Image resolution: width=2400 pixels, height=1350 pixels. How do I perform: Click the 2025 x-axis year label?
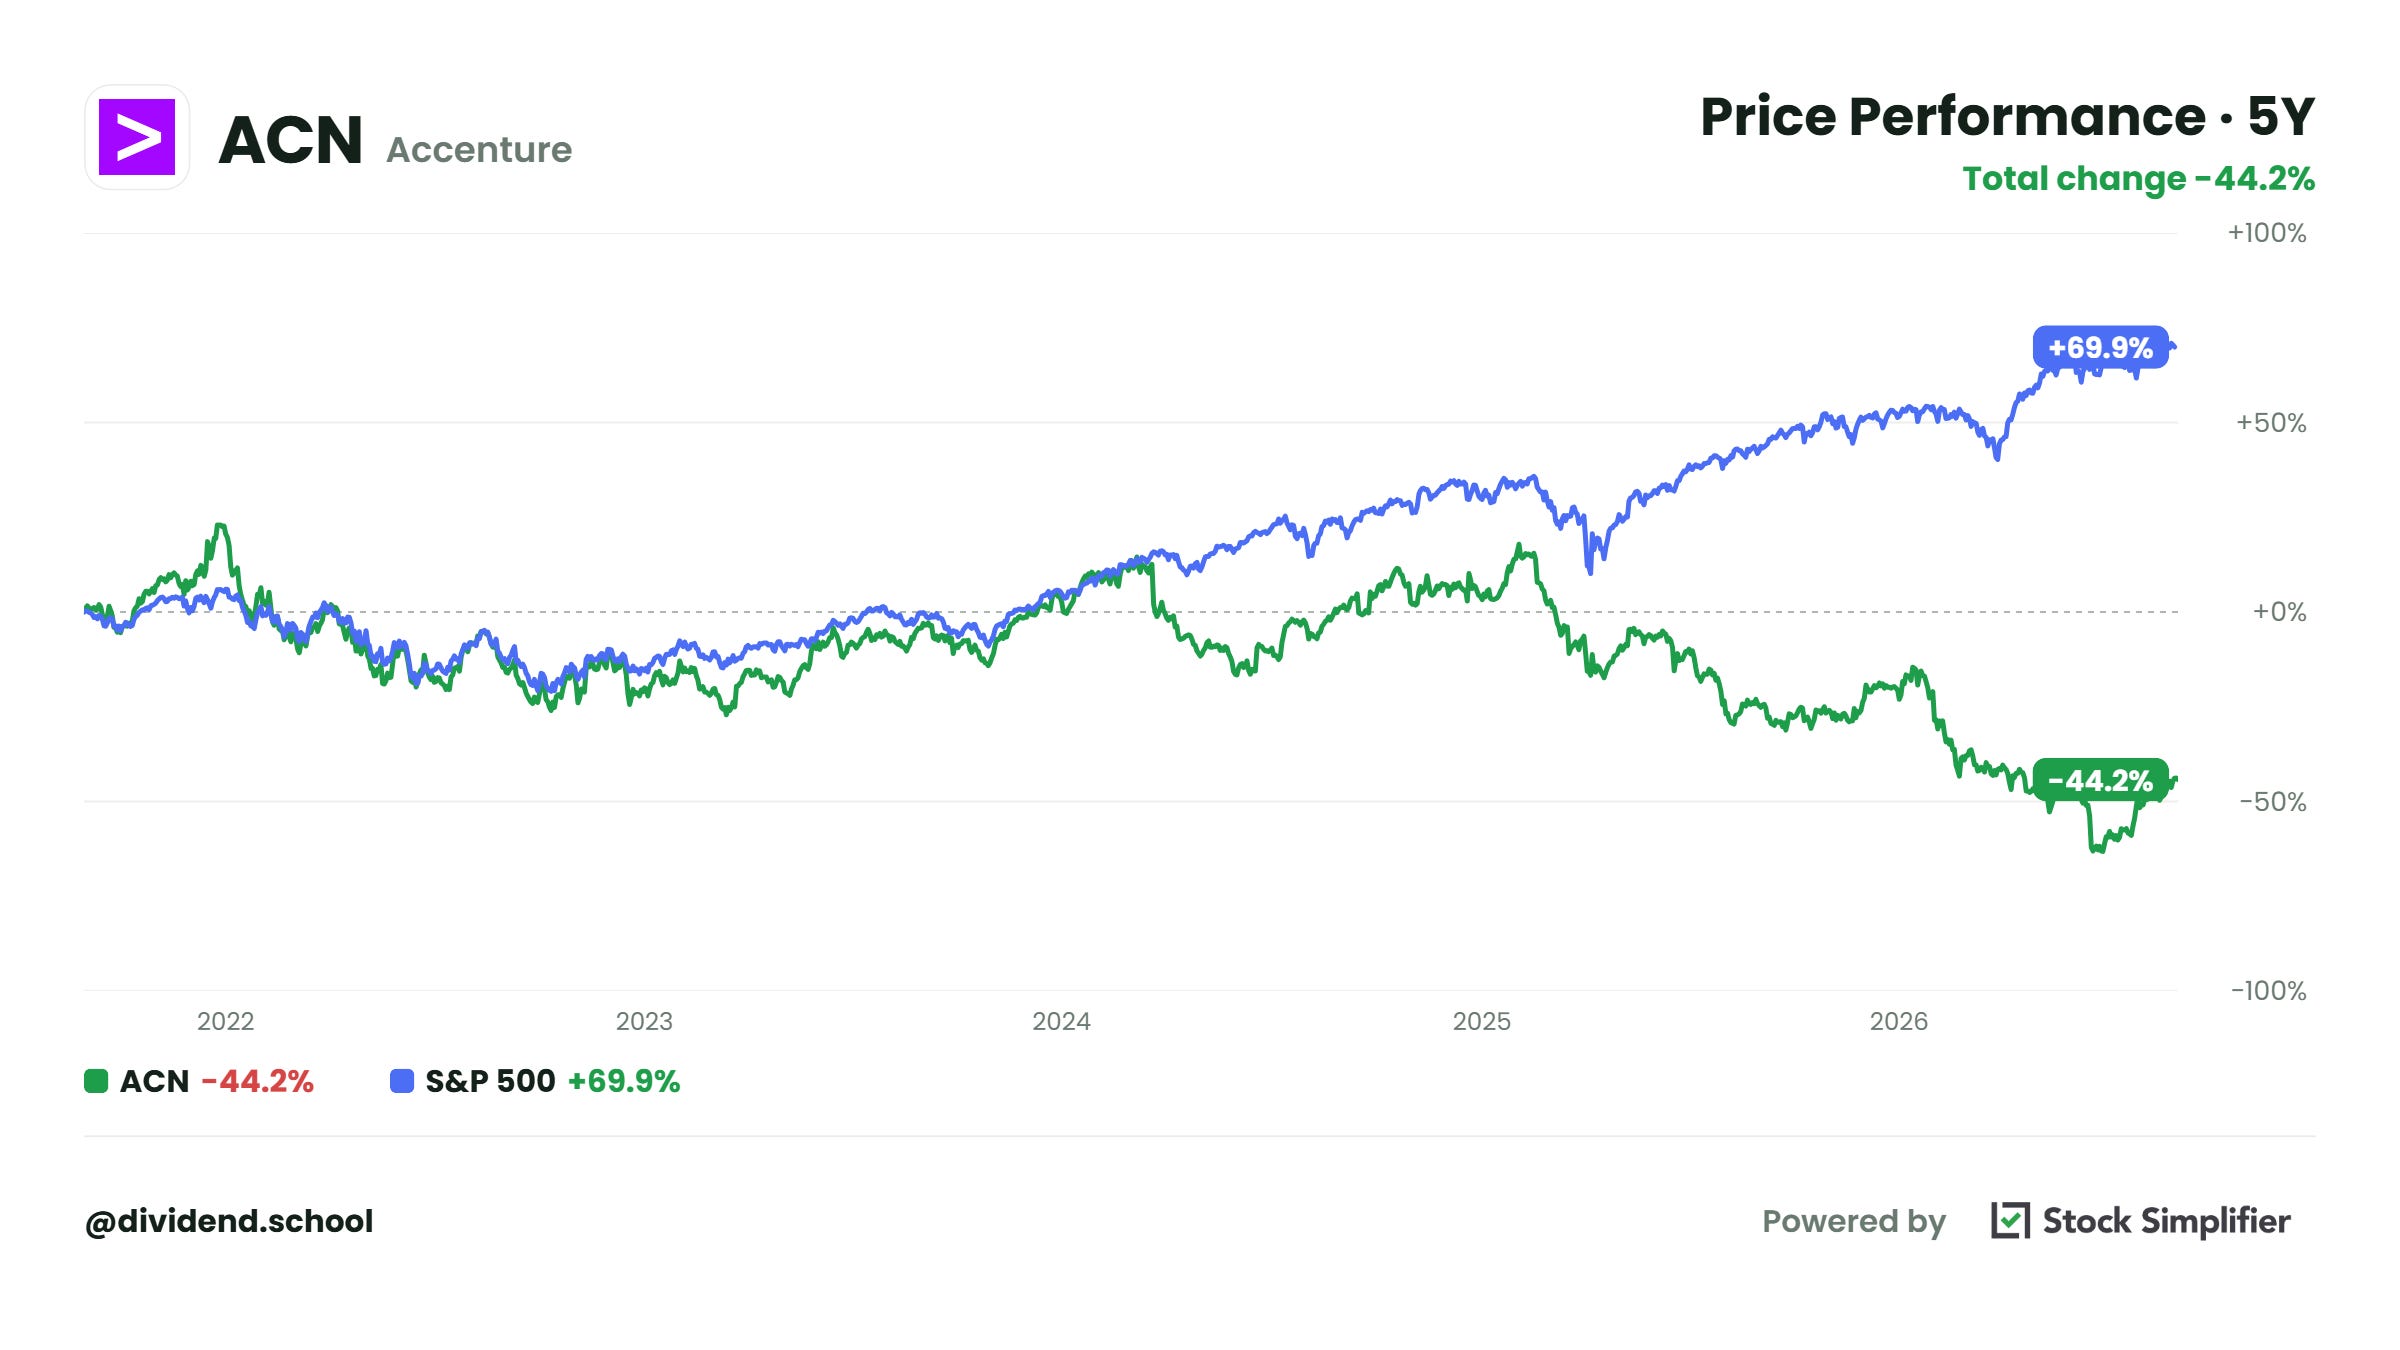(1481, 1021)
